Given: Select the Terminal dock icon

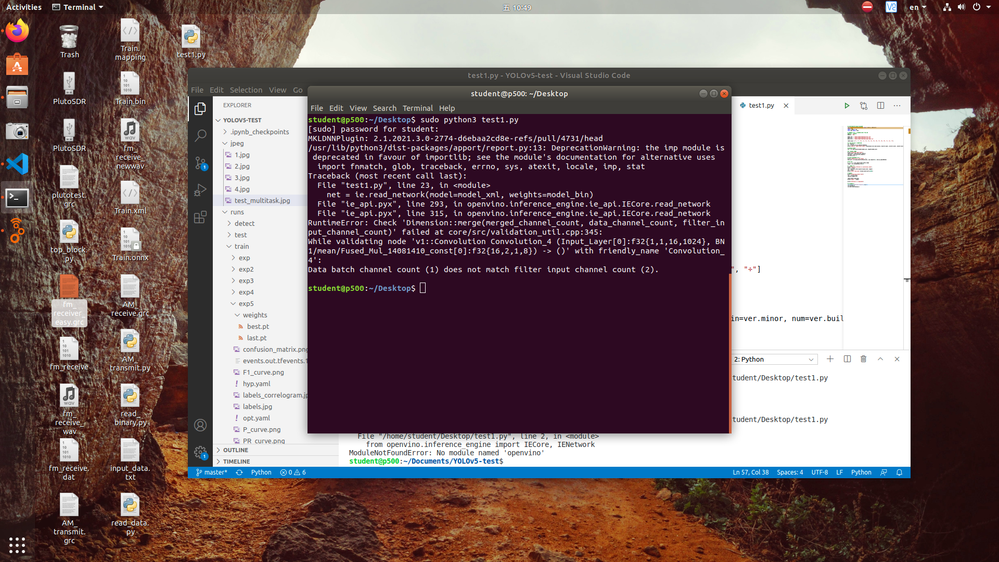Looking at the screenshot, I should tap(17, 198).
